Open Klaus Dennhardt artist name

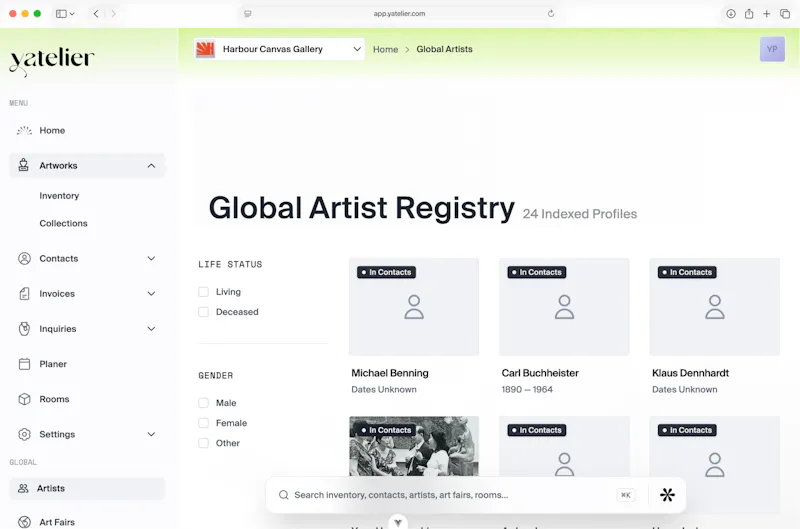click(690, 373)
